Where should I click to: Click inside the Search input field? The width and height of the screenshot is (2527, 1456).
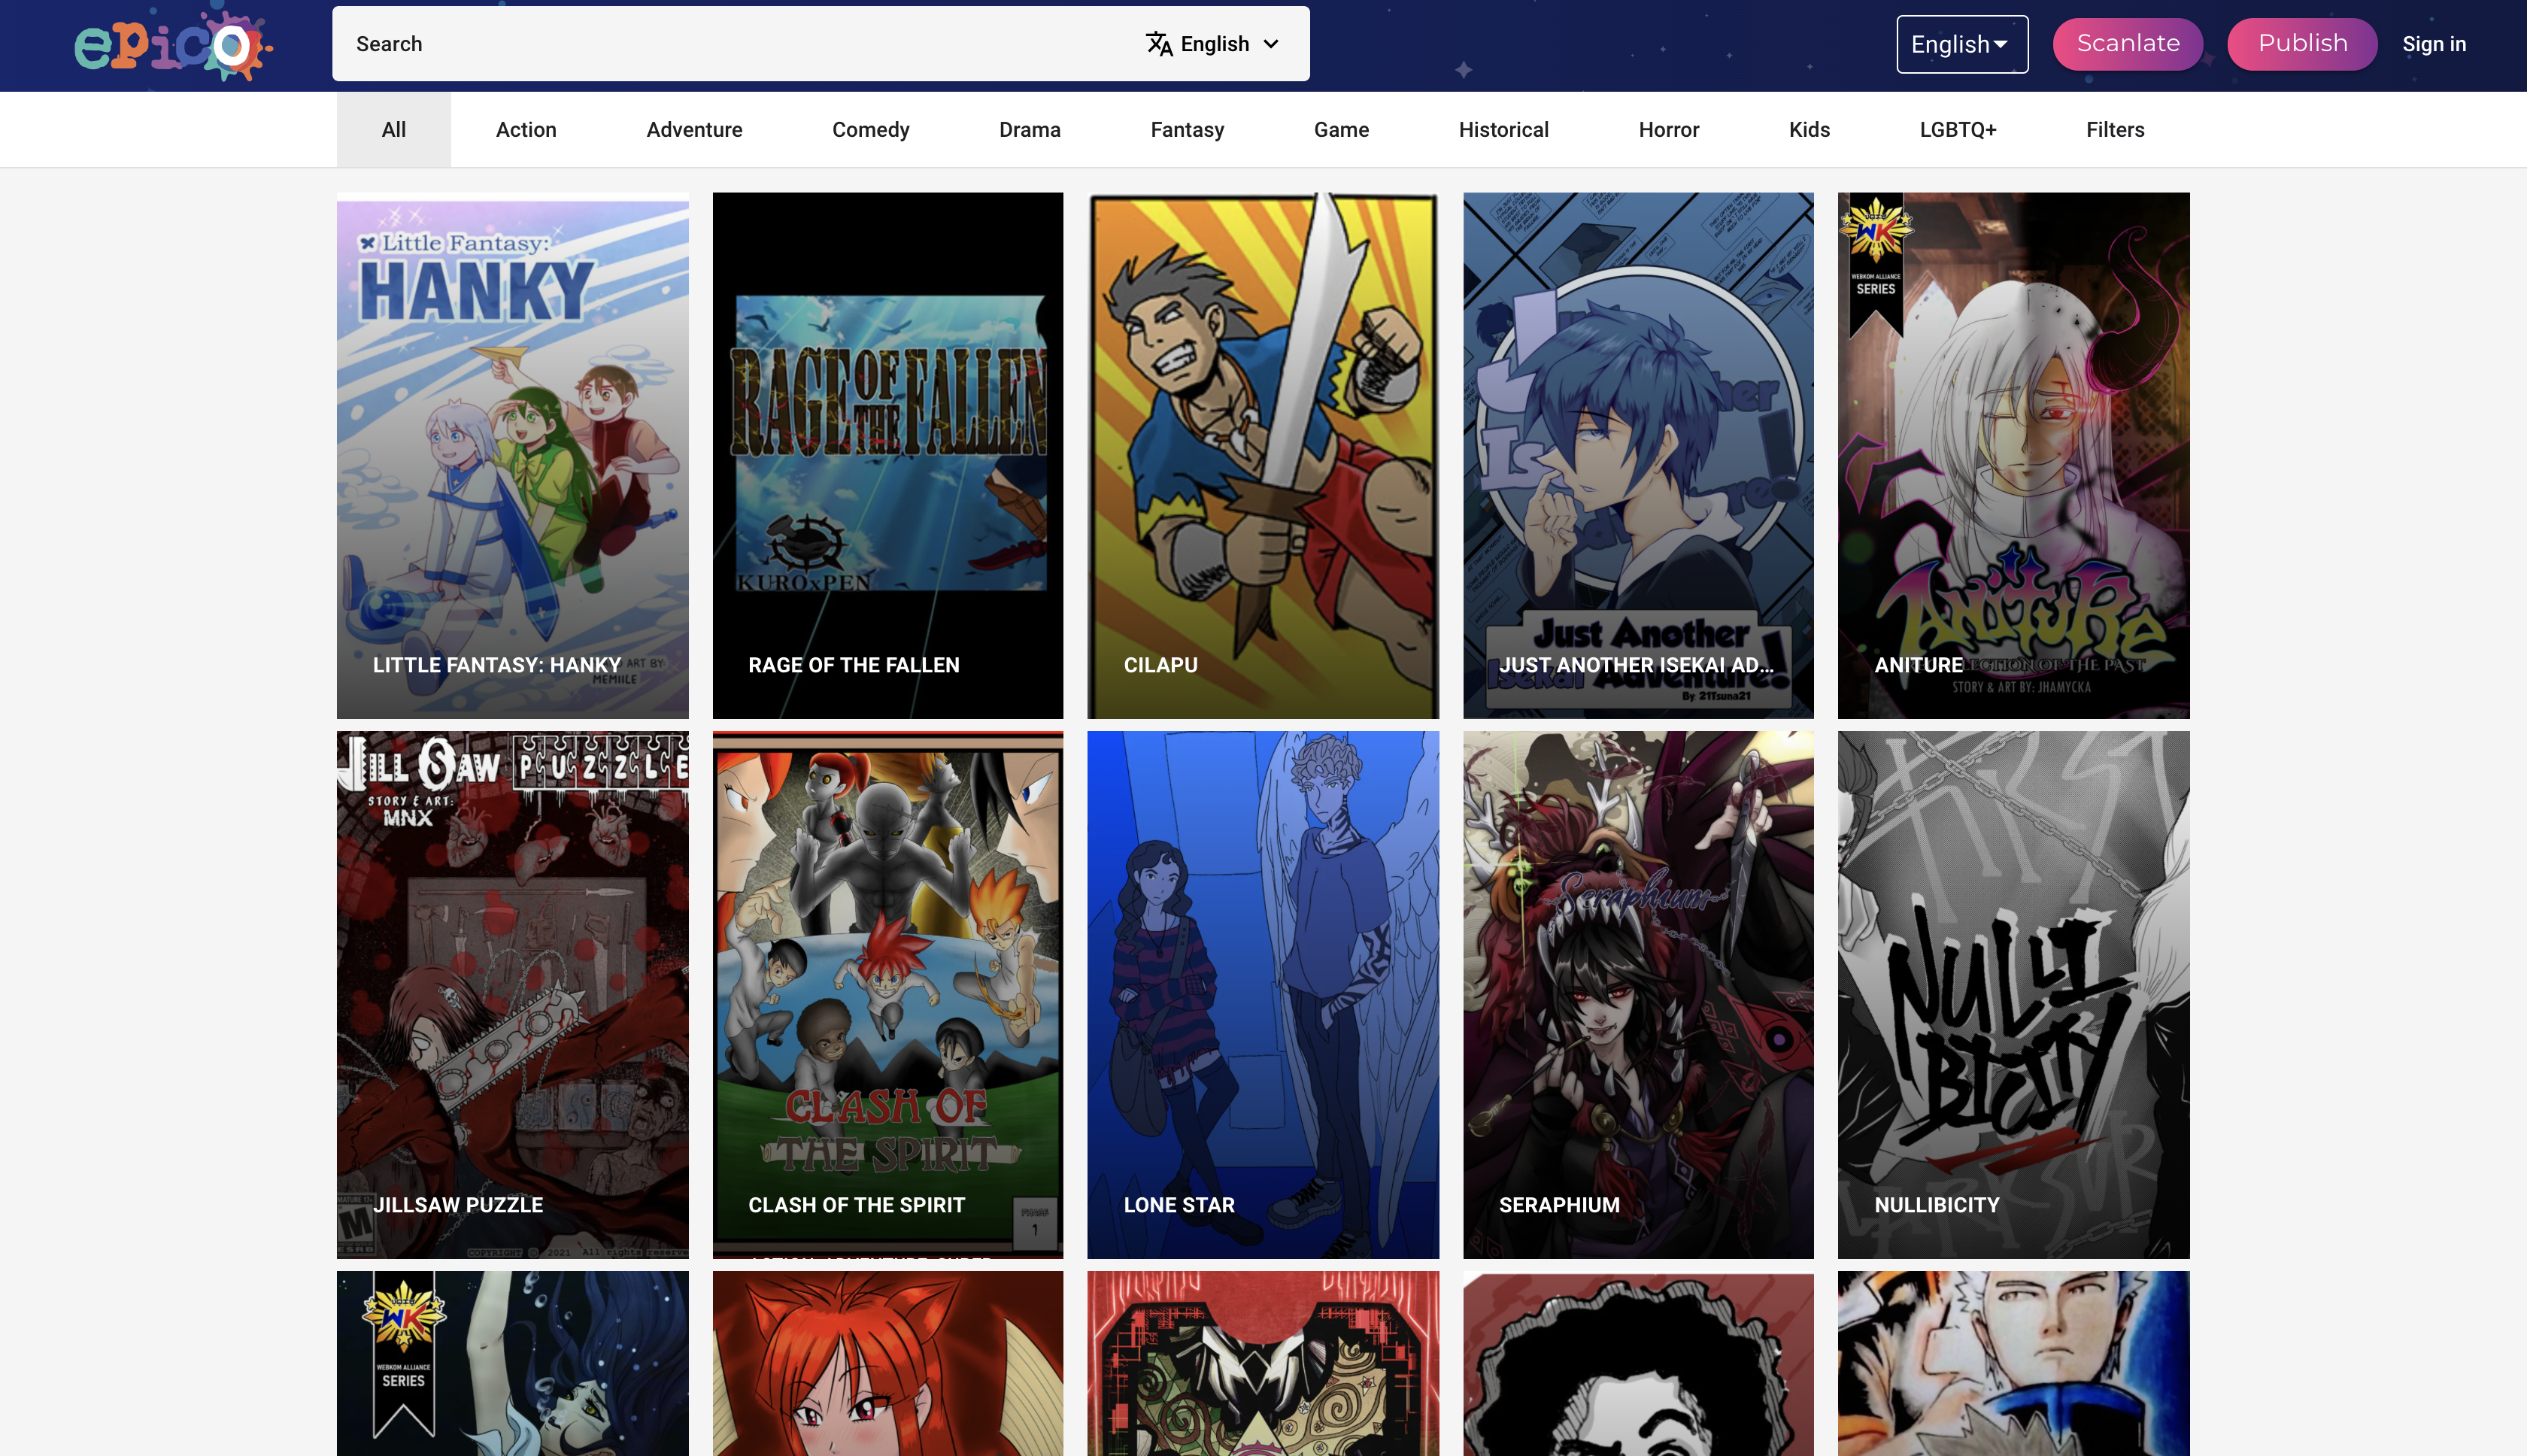click(700, 43)
